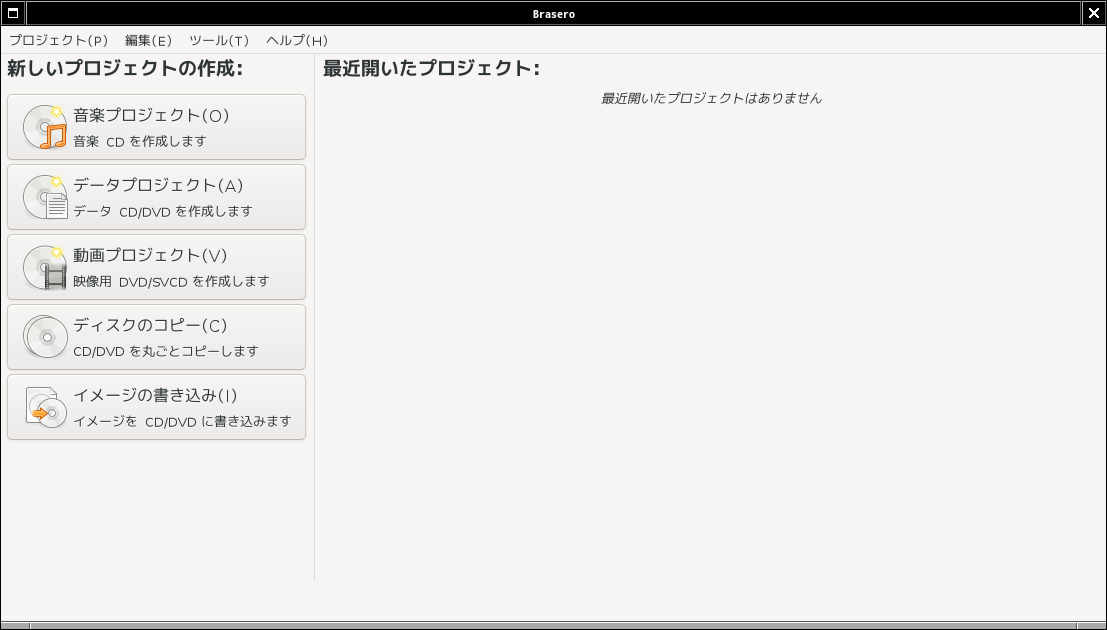The image size is (1107, 630).
Task: Choose イメージの書き込み(I) to burn an image
Action: [x=157, y=407]
